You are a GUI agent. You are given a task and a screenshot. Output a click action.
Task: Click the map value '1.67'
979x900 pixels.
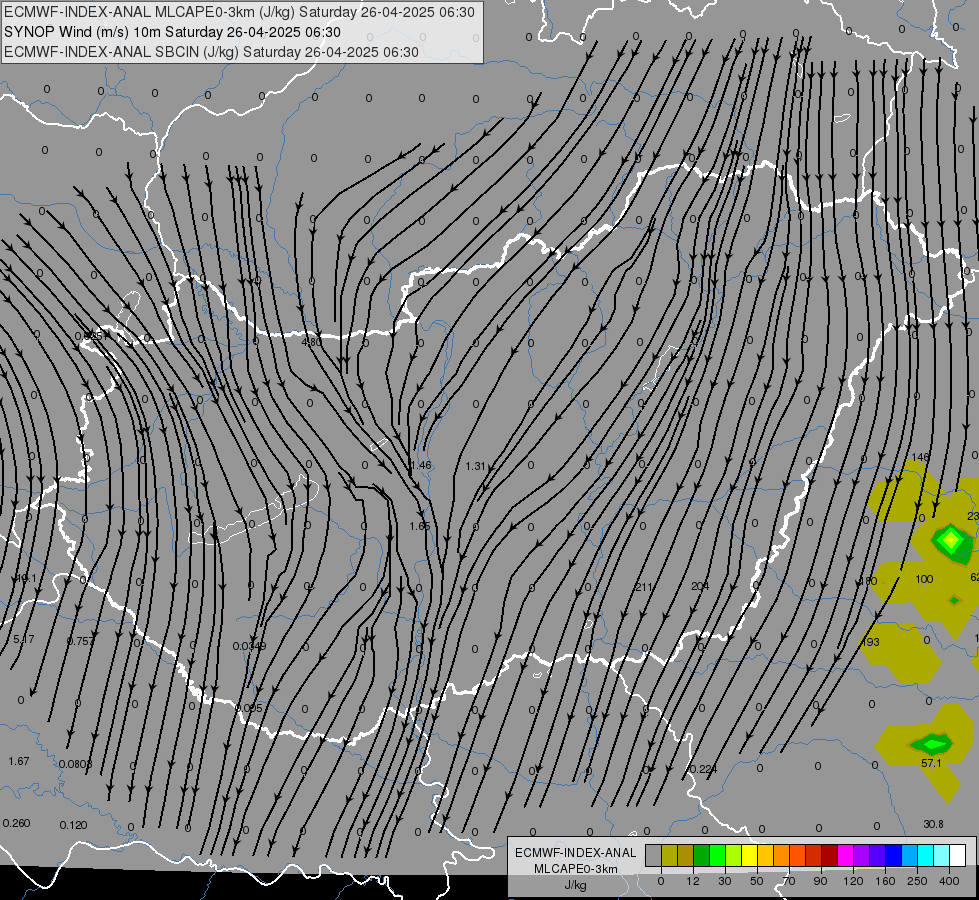19,761
